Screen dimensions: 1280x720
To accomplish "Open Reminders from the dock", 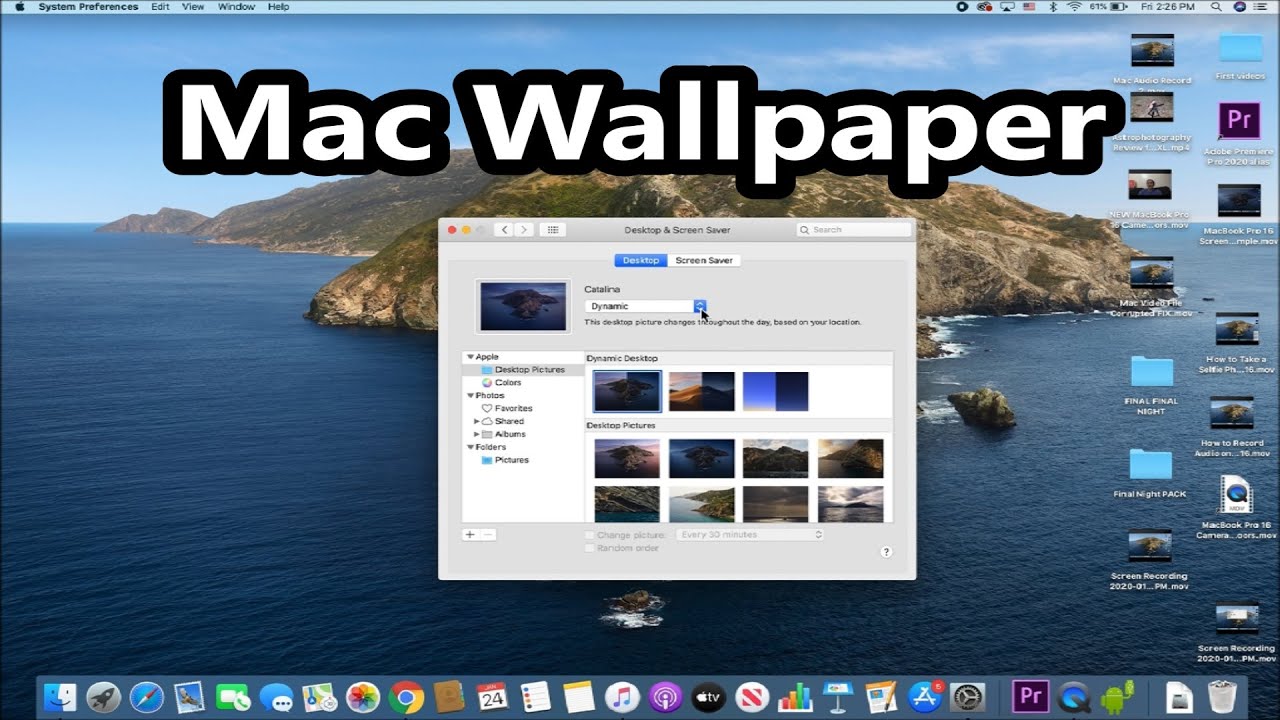I will pyautogui.click(x=536, y=697).
